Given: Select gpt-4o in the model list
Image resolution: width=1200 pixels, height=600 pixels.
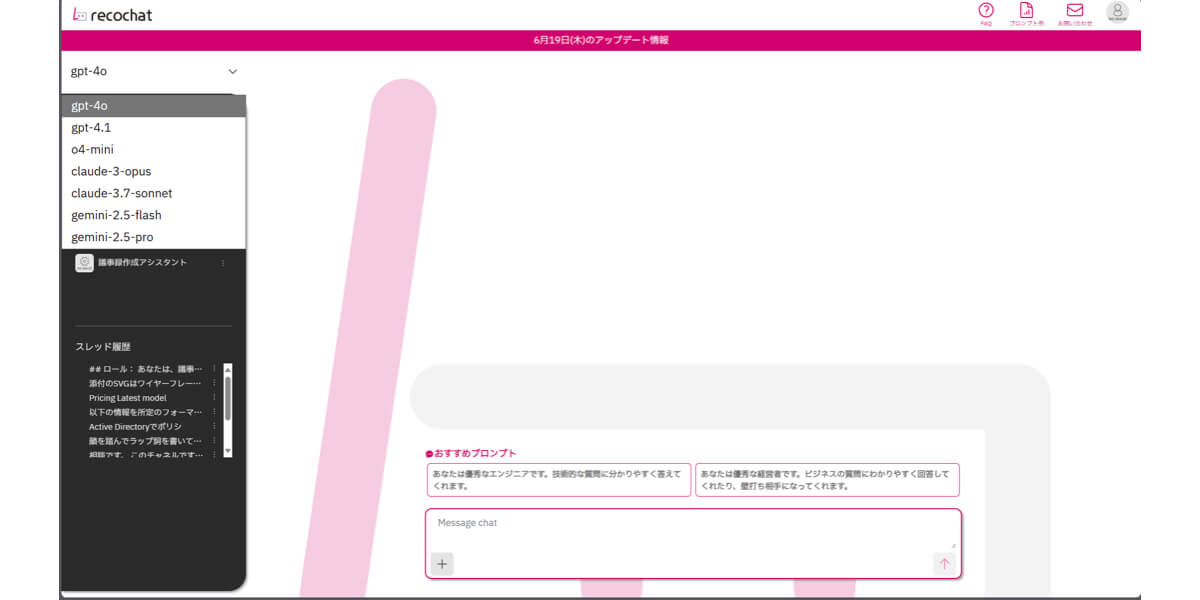Looking at the screenshot, I should (x=153, y=105).
